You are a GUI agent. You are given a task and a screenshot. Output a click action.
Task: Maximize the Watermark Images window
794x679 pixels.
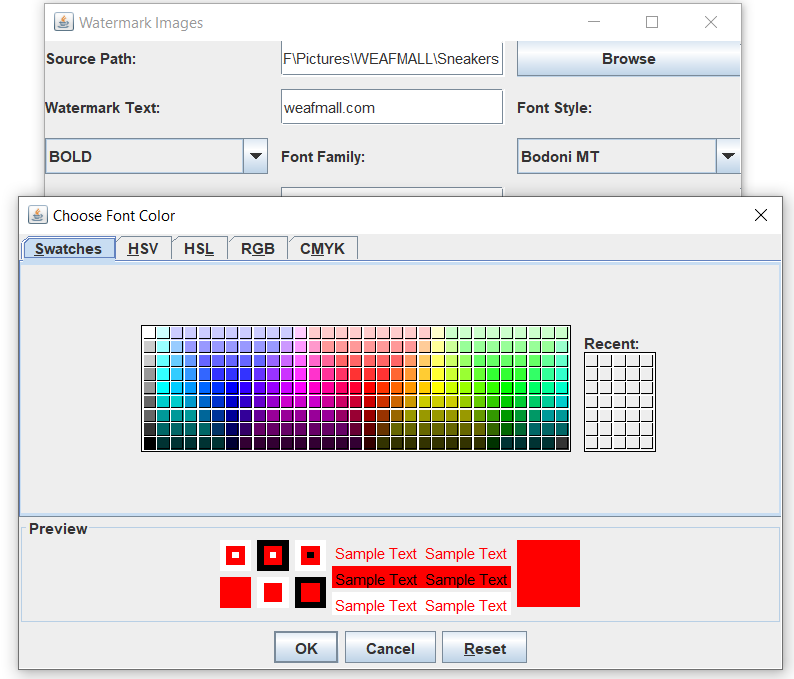(652, 22)
